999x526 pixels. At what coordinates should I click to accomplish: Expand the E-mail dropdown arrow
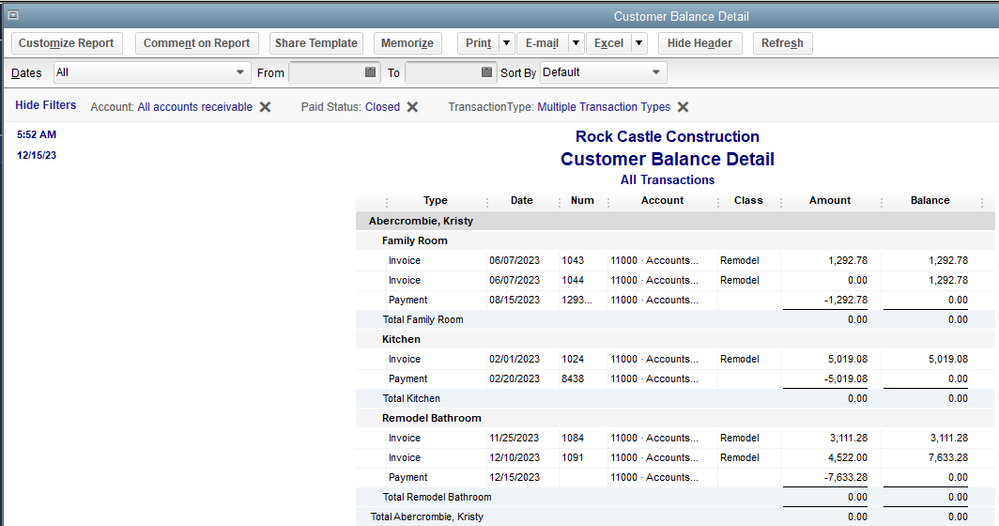(575, 43)
